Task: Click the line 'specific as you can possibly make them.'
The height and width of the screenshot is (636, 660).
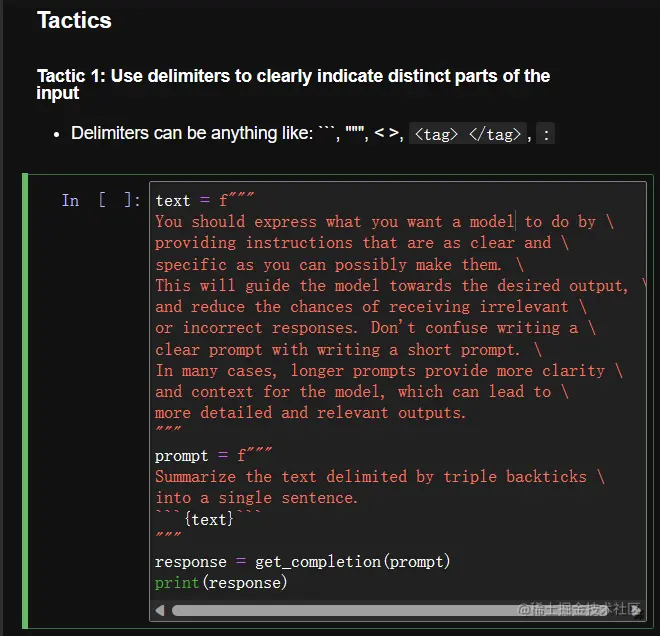Action: click(339, 264)
